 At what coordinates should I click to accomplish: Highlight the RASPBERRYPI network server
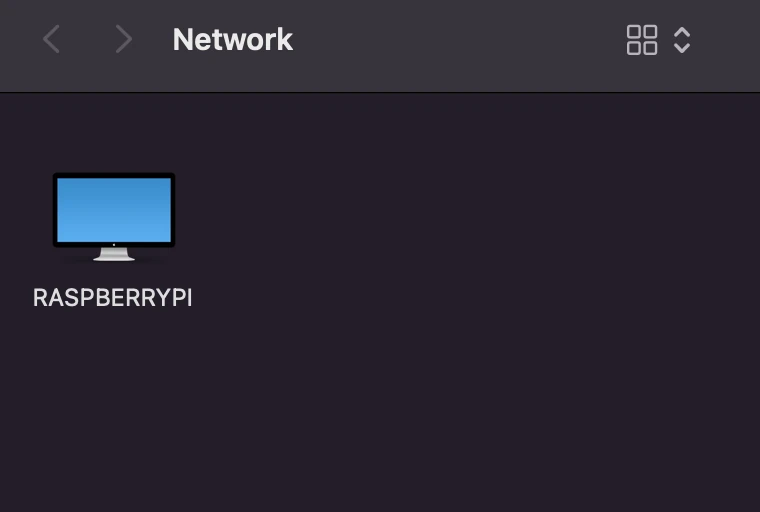114,217
